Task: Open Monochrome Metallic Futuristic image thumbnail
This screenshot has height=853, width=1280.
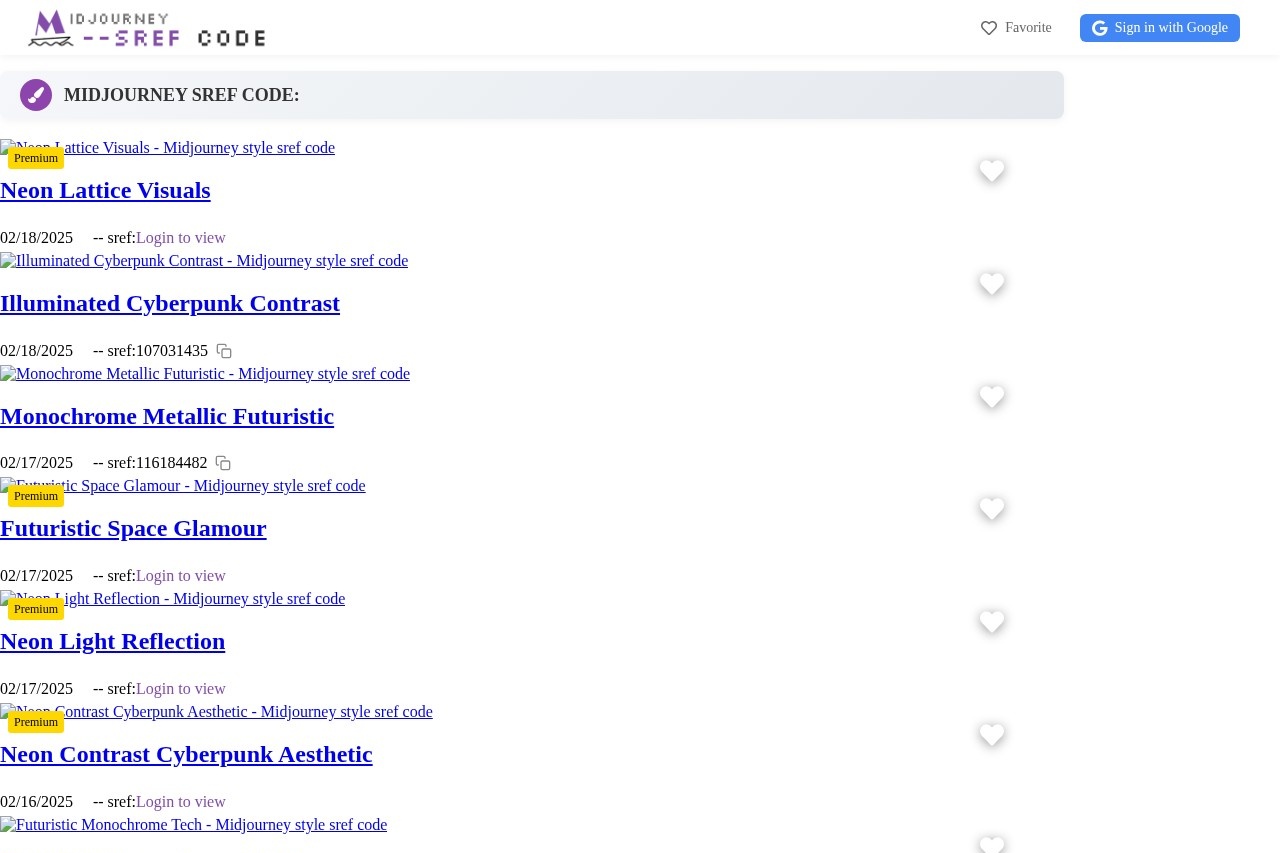Action: 205,374
